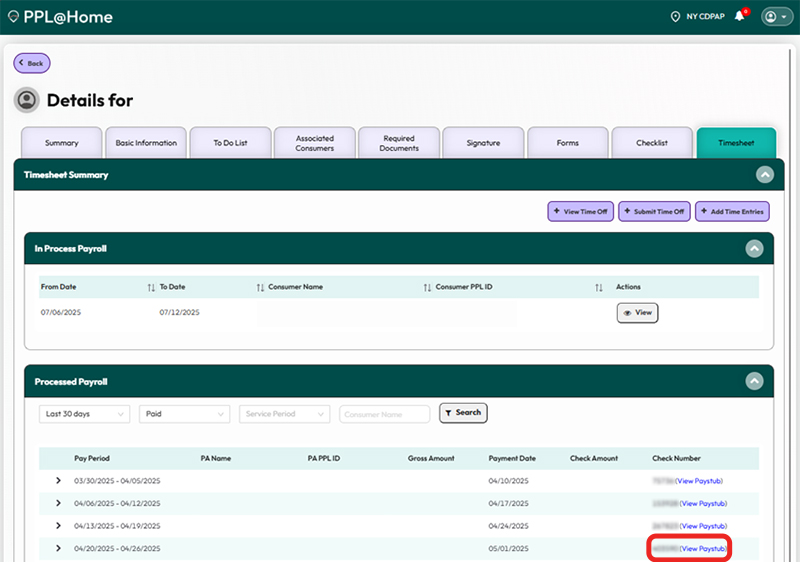Open the Forms tab

coord(567,143)
